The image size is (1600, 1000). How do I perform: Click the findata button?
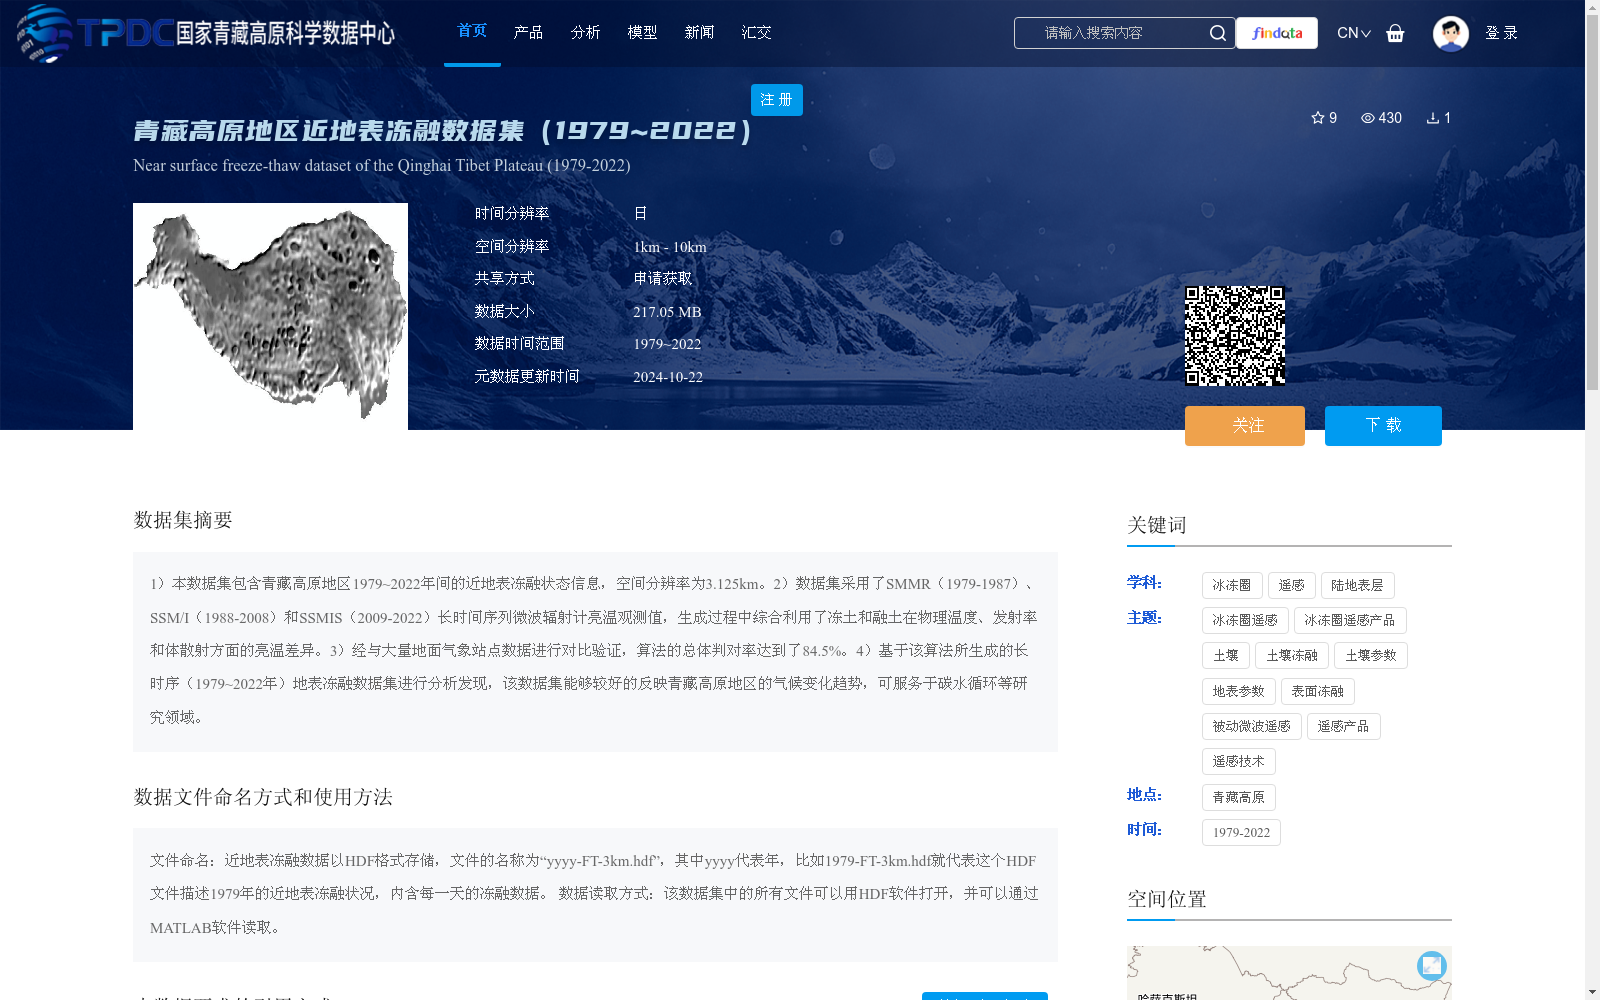(1277, 33)
